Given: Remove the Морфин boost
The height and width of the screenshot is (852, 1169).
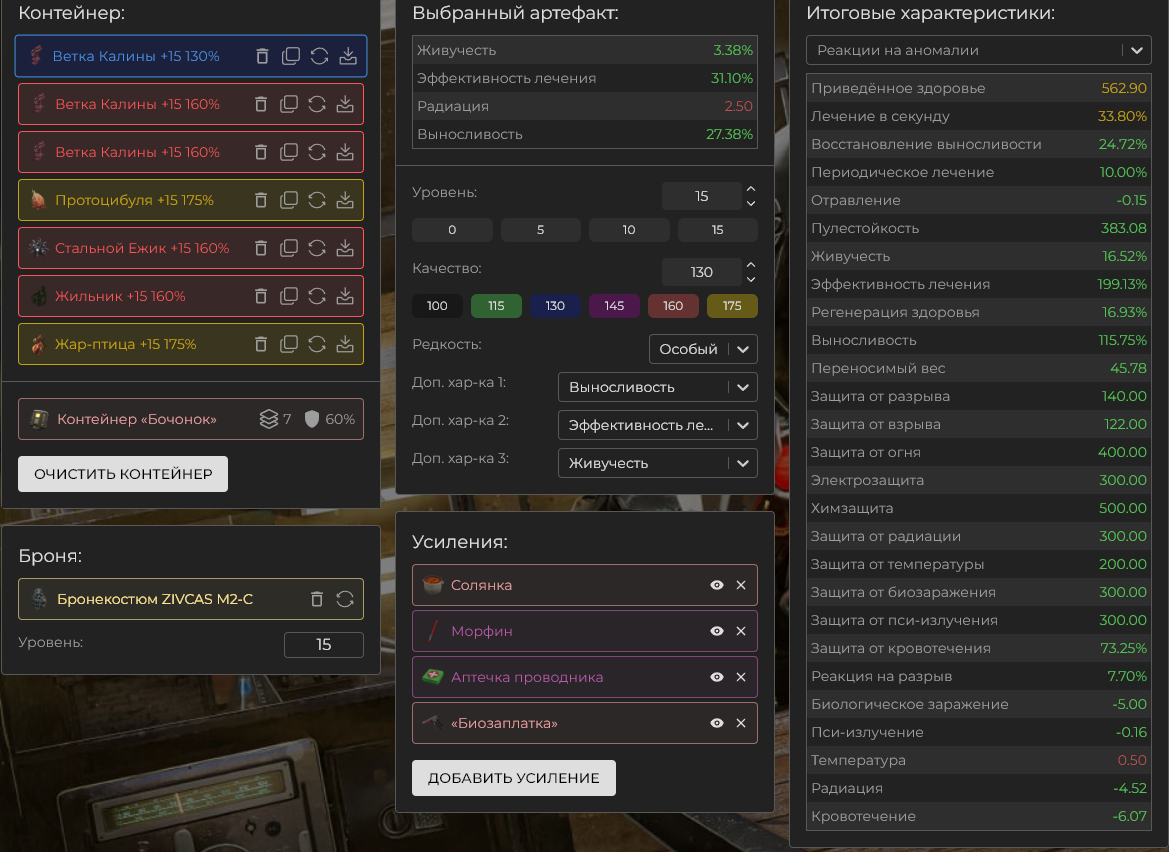Looking at the screenshot, I should (x=741, y=631).
